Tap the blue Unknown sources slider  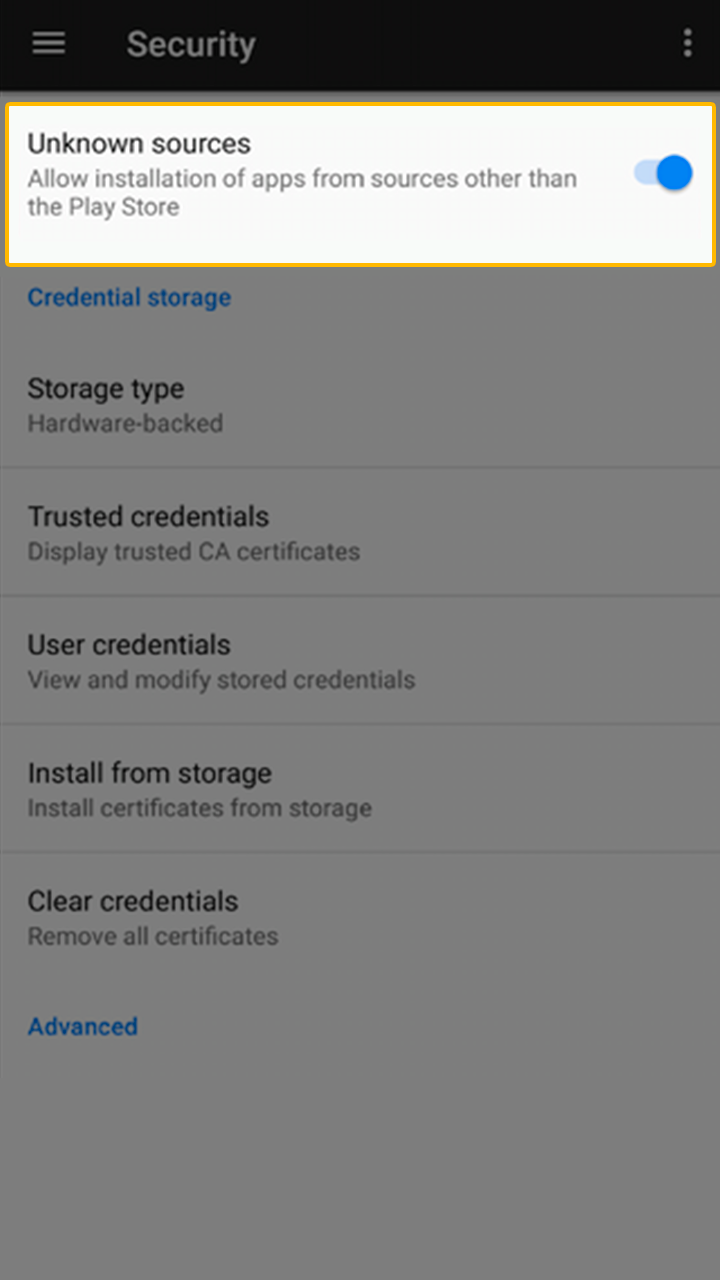coord(660,172)
